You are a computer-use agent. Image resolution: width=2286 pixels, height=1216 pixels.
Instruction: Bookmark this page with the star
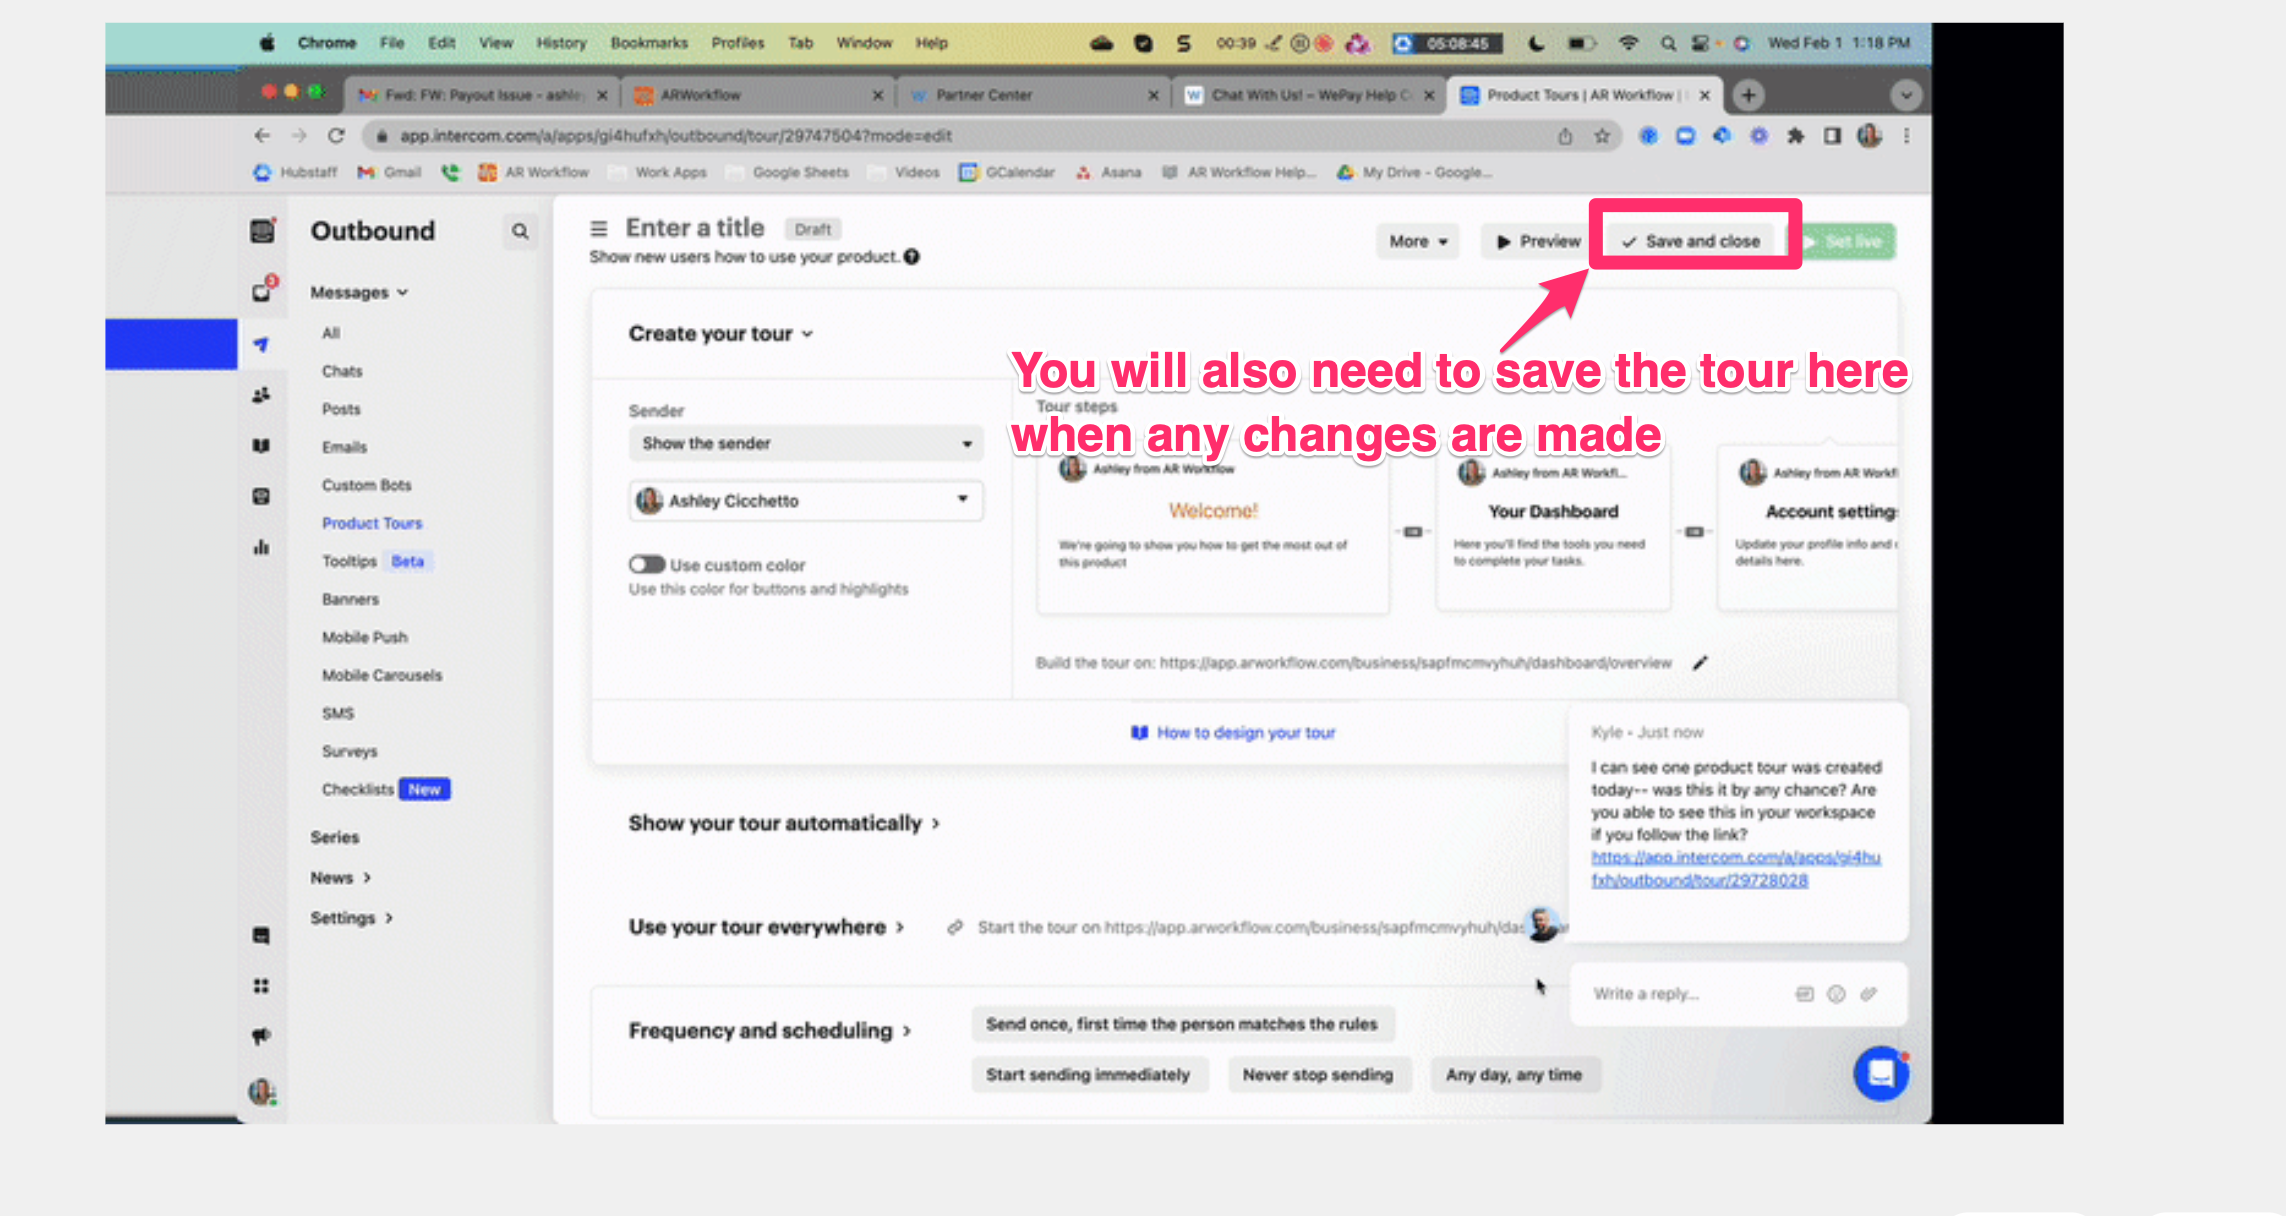pos(1602,136)
